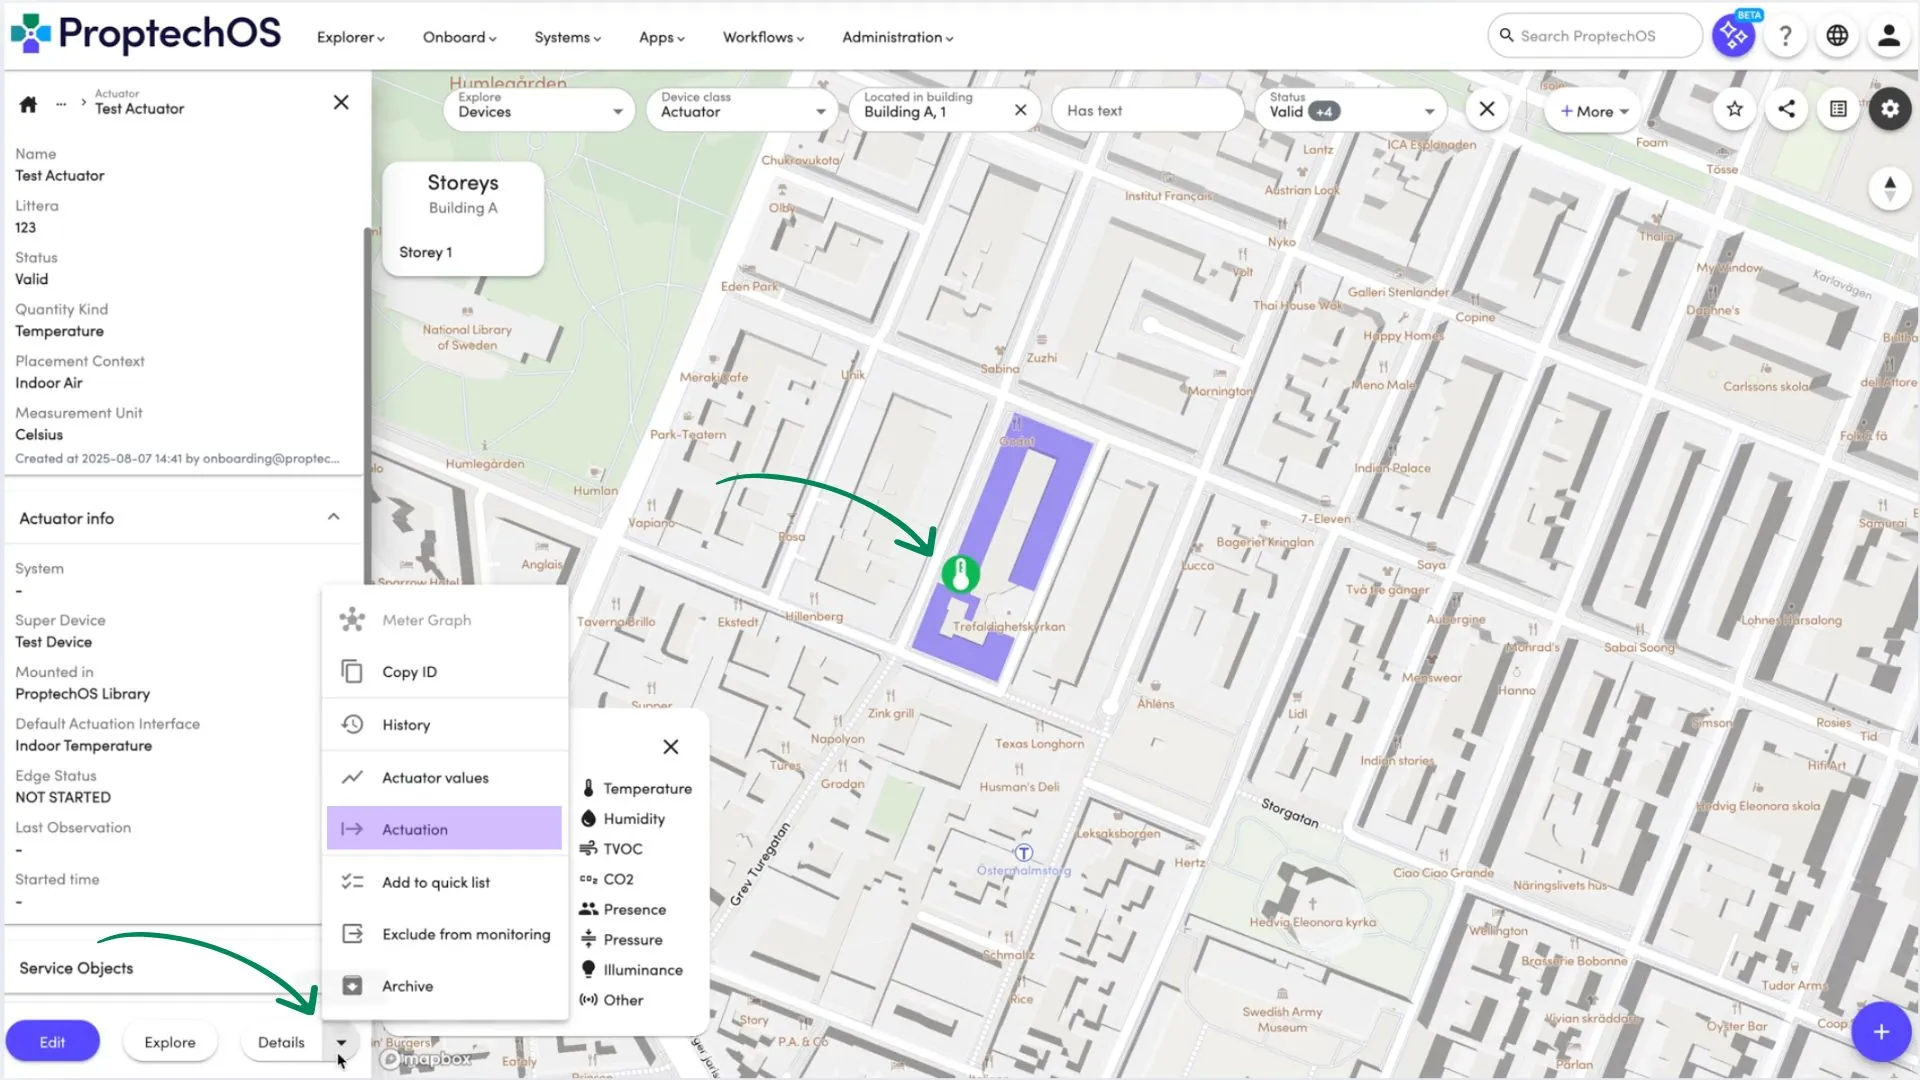Screen dimensions: 1920x1080
Task: Open the Apps menu
Action: (x=662, y=37)
